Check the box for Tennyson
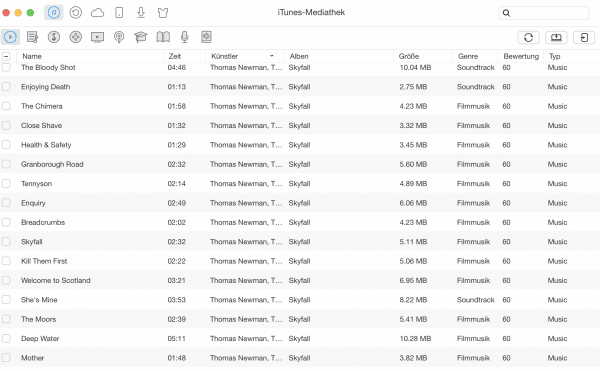Screen dimensions: 600x371 click(x=6, y=184)
